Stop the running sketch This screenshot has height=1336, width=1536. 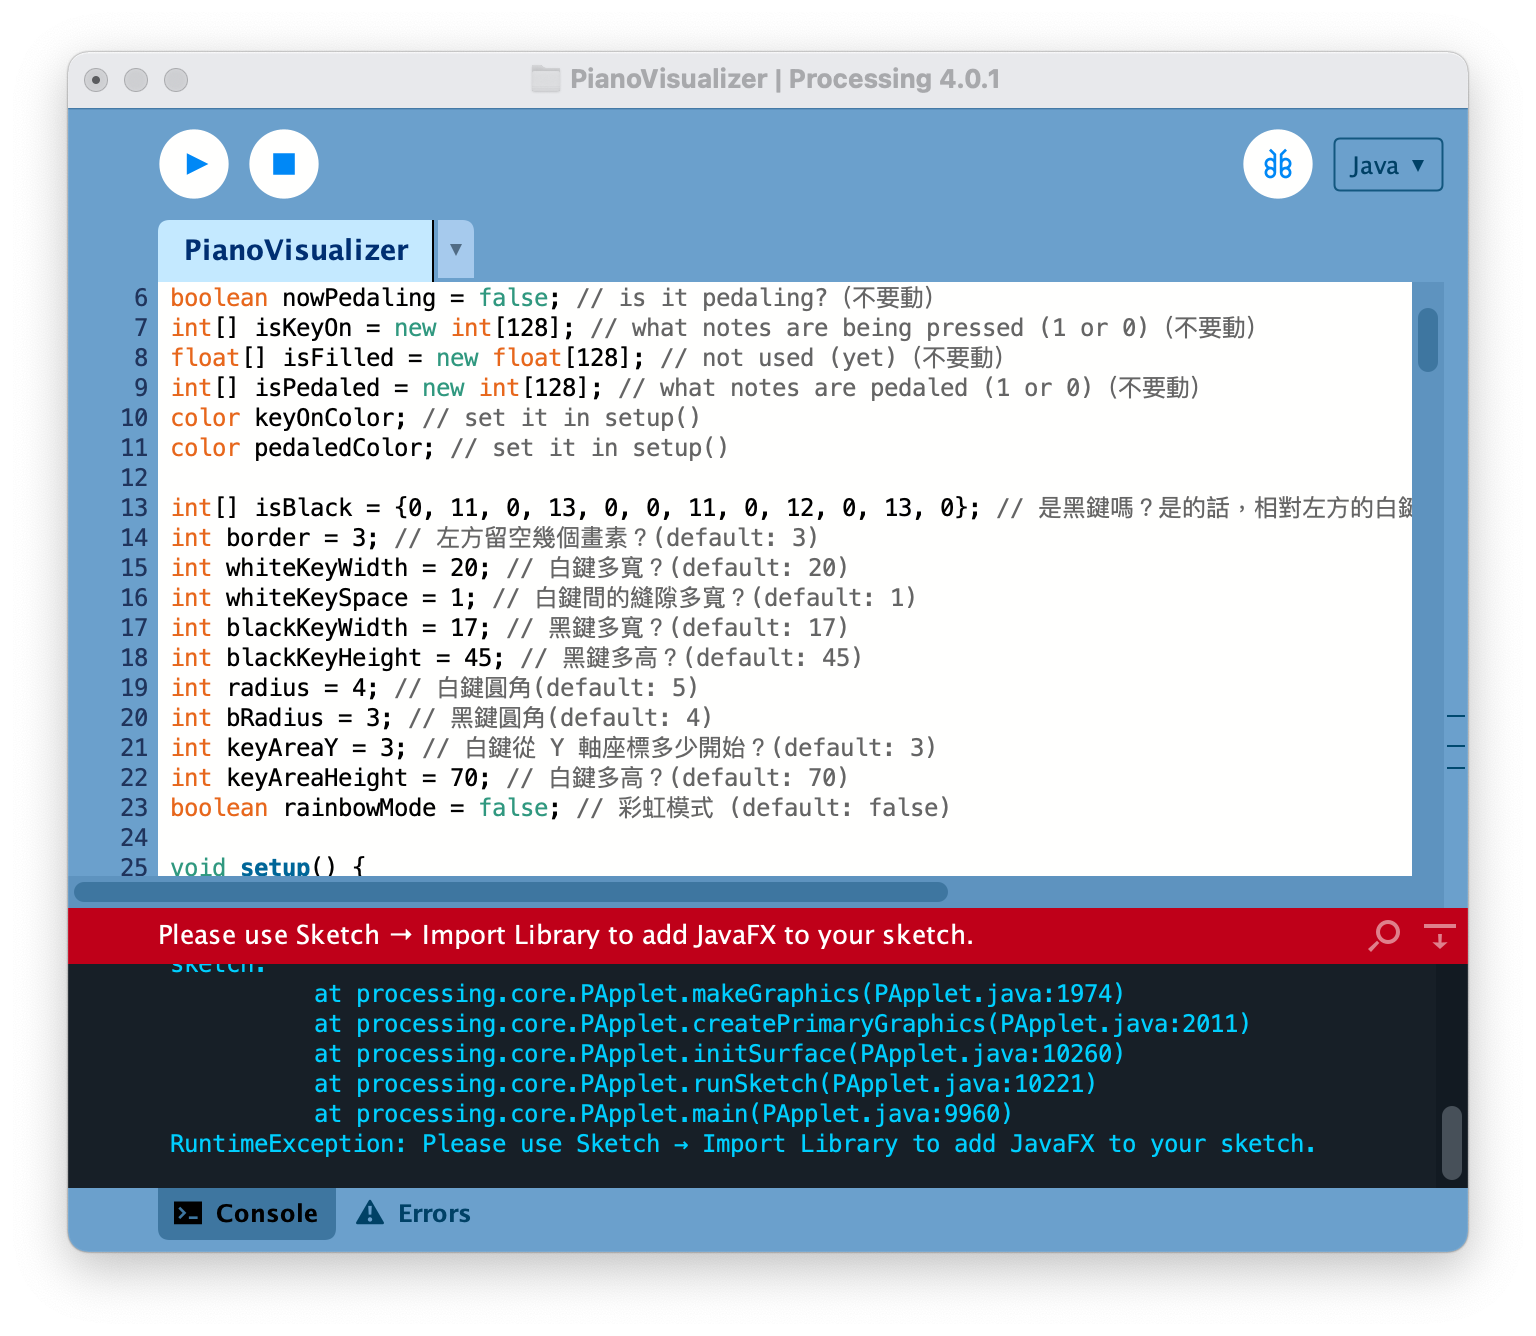[x=284, y=164]
